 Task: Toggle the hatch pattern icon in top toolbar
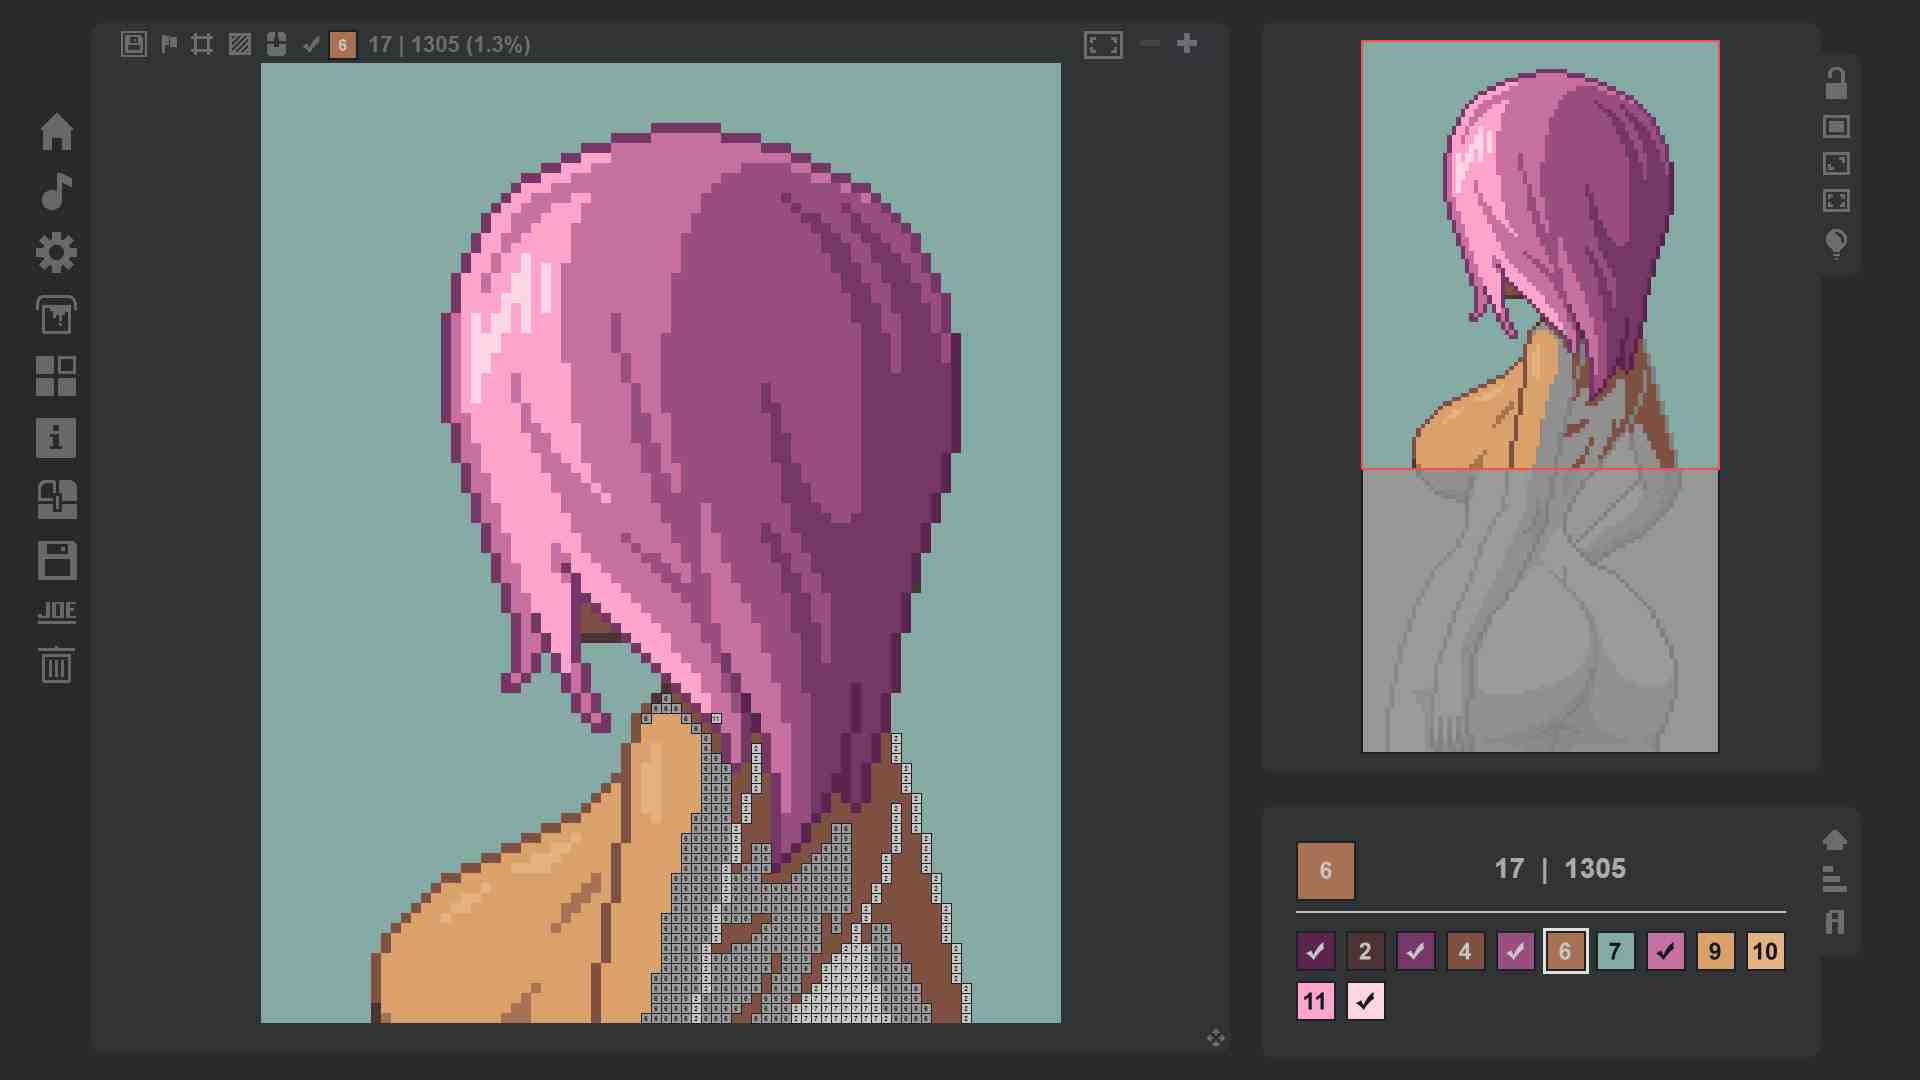(x=239, y=44)
